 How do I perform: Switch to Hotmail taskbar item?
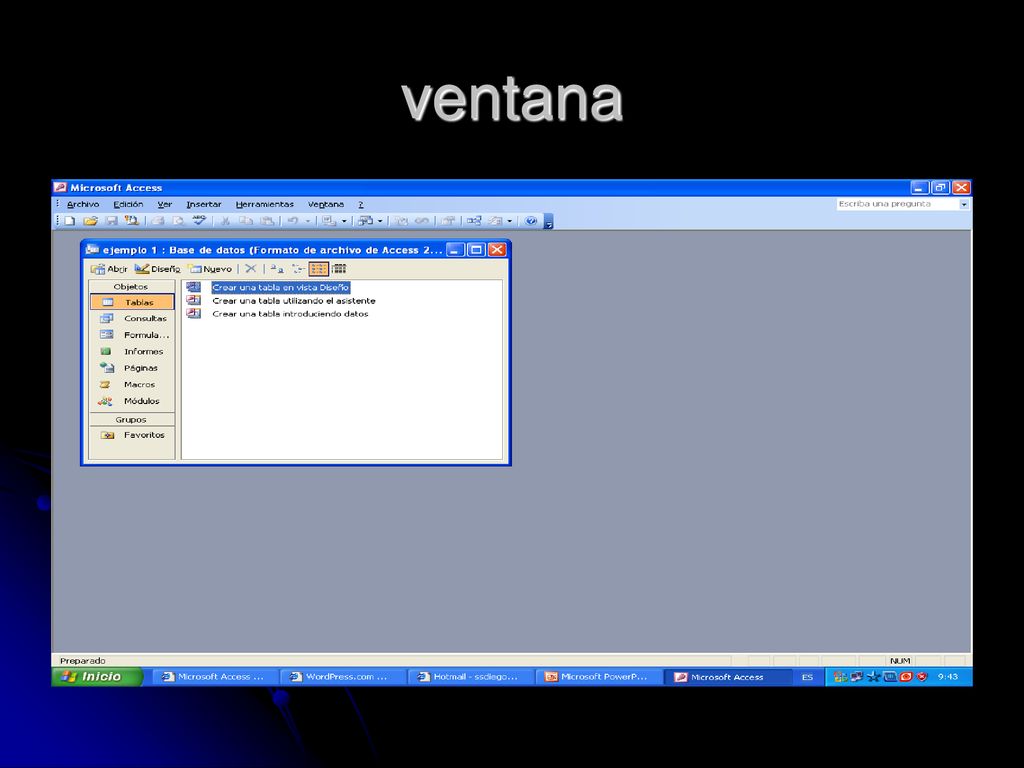pos(470,677)
